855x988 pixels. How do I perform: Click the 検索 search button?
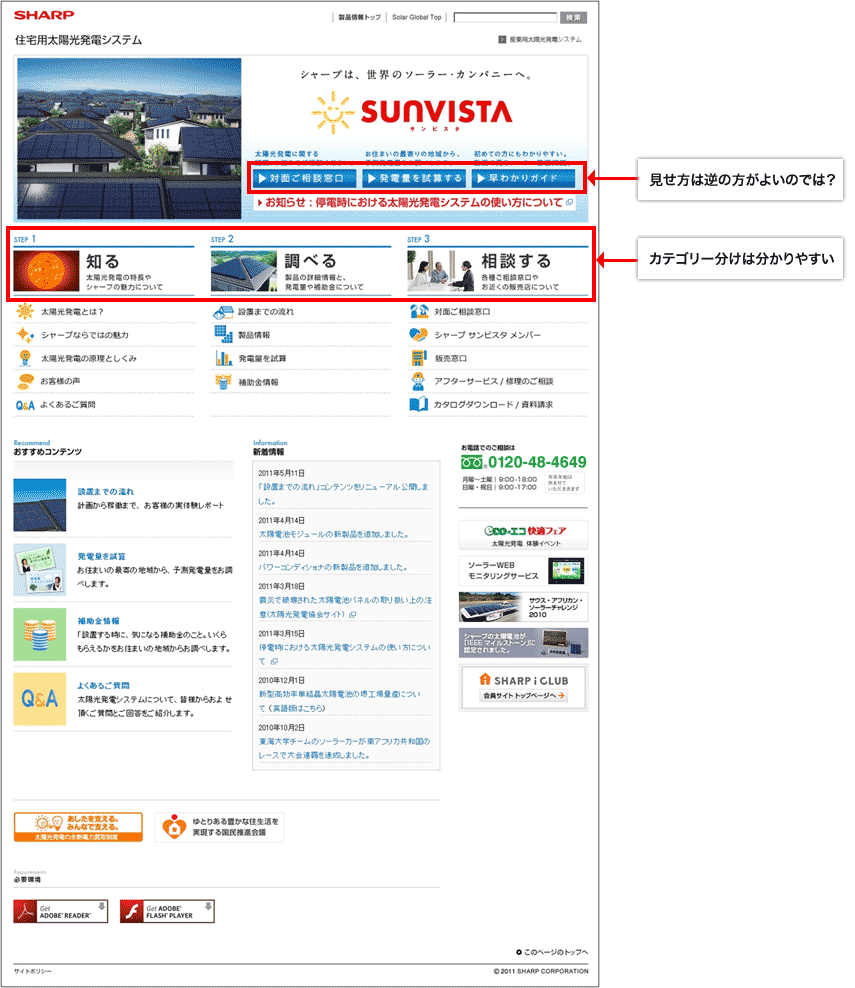(x=573, y=17)
